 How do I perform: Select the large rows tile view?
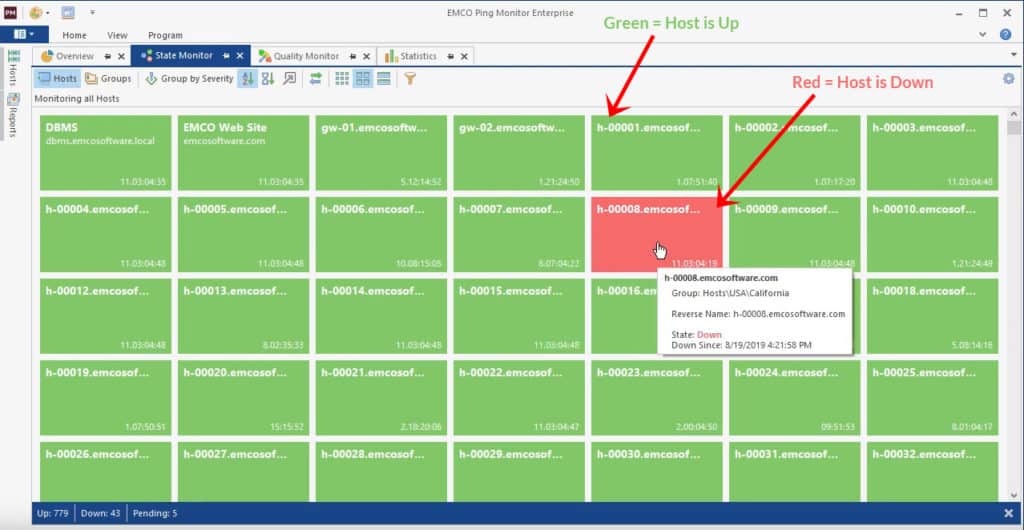point(384,79)
